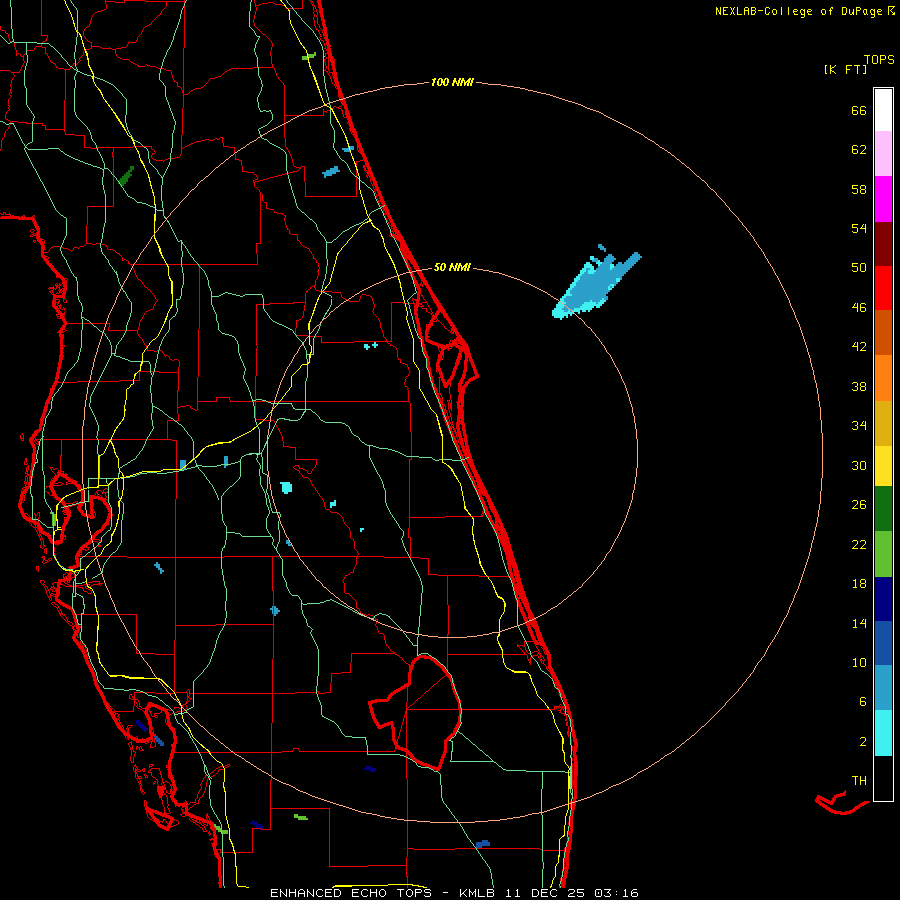Click the KMLB radar site identifier
This screenshot has width=900, height=900.
[x=479, y=893]
